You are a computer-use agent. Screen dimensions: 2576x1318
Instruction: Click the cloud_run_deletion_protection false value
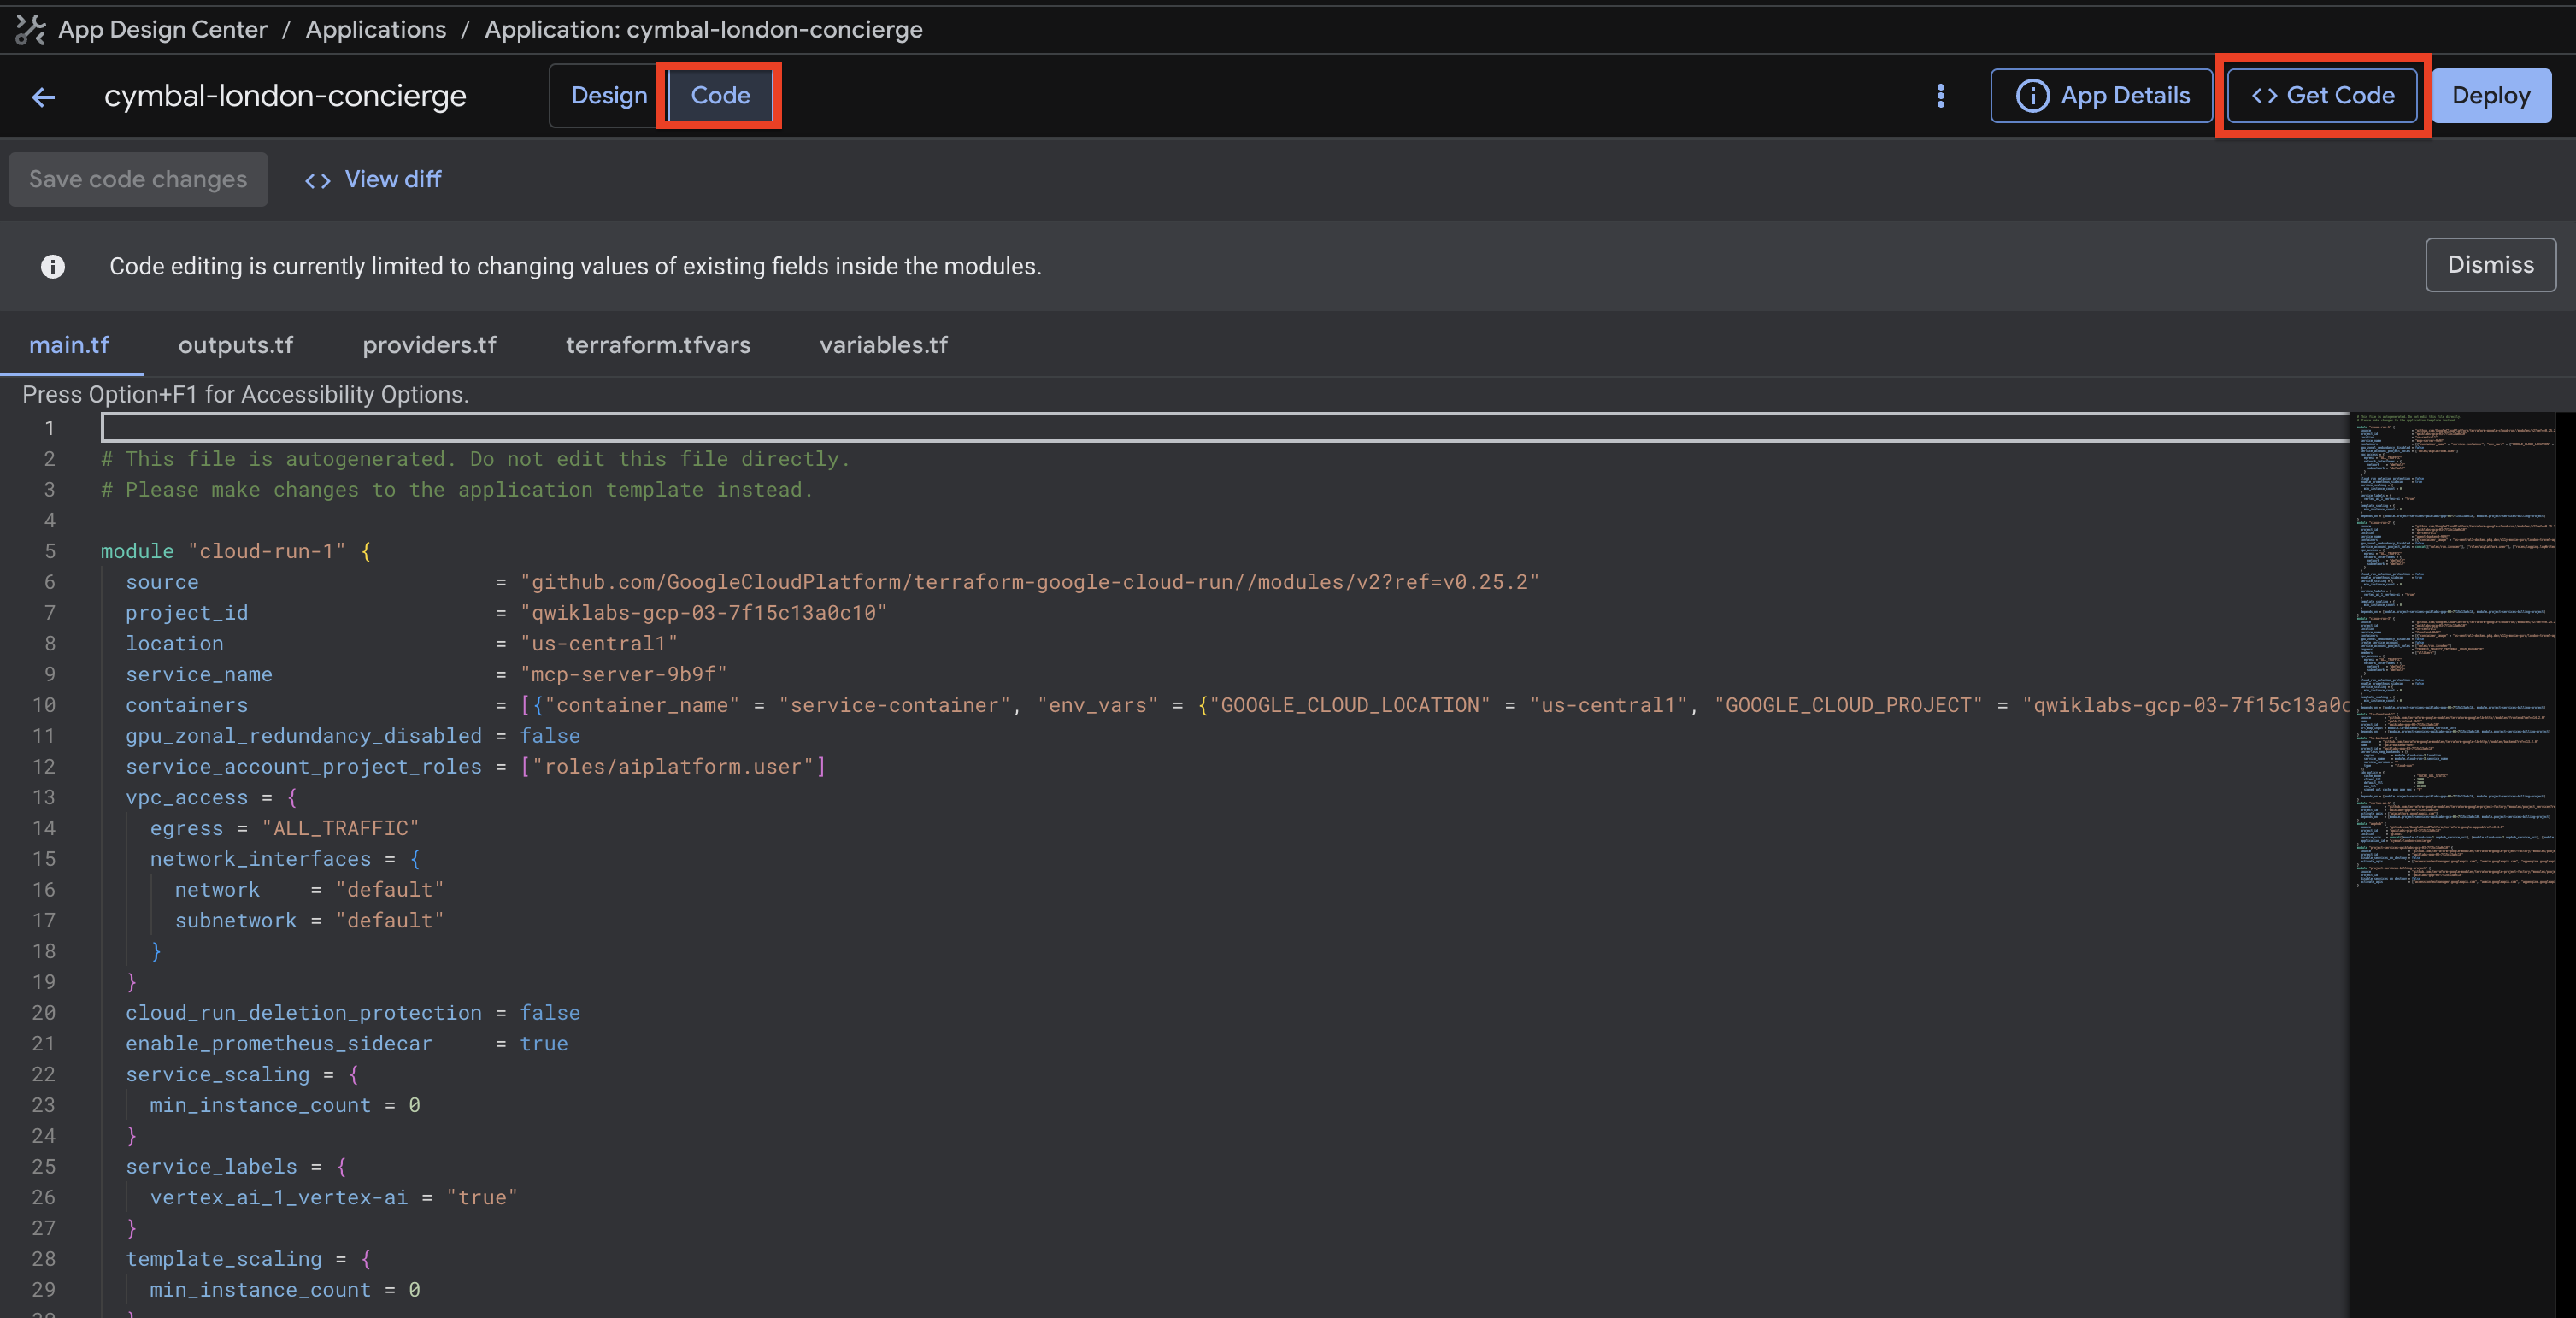pyautogui.click(x=550, y=1013)
